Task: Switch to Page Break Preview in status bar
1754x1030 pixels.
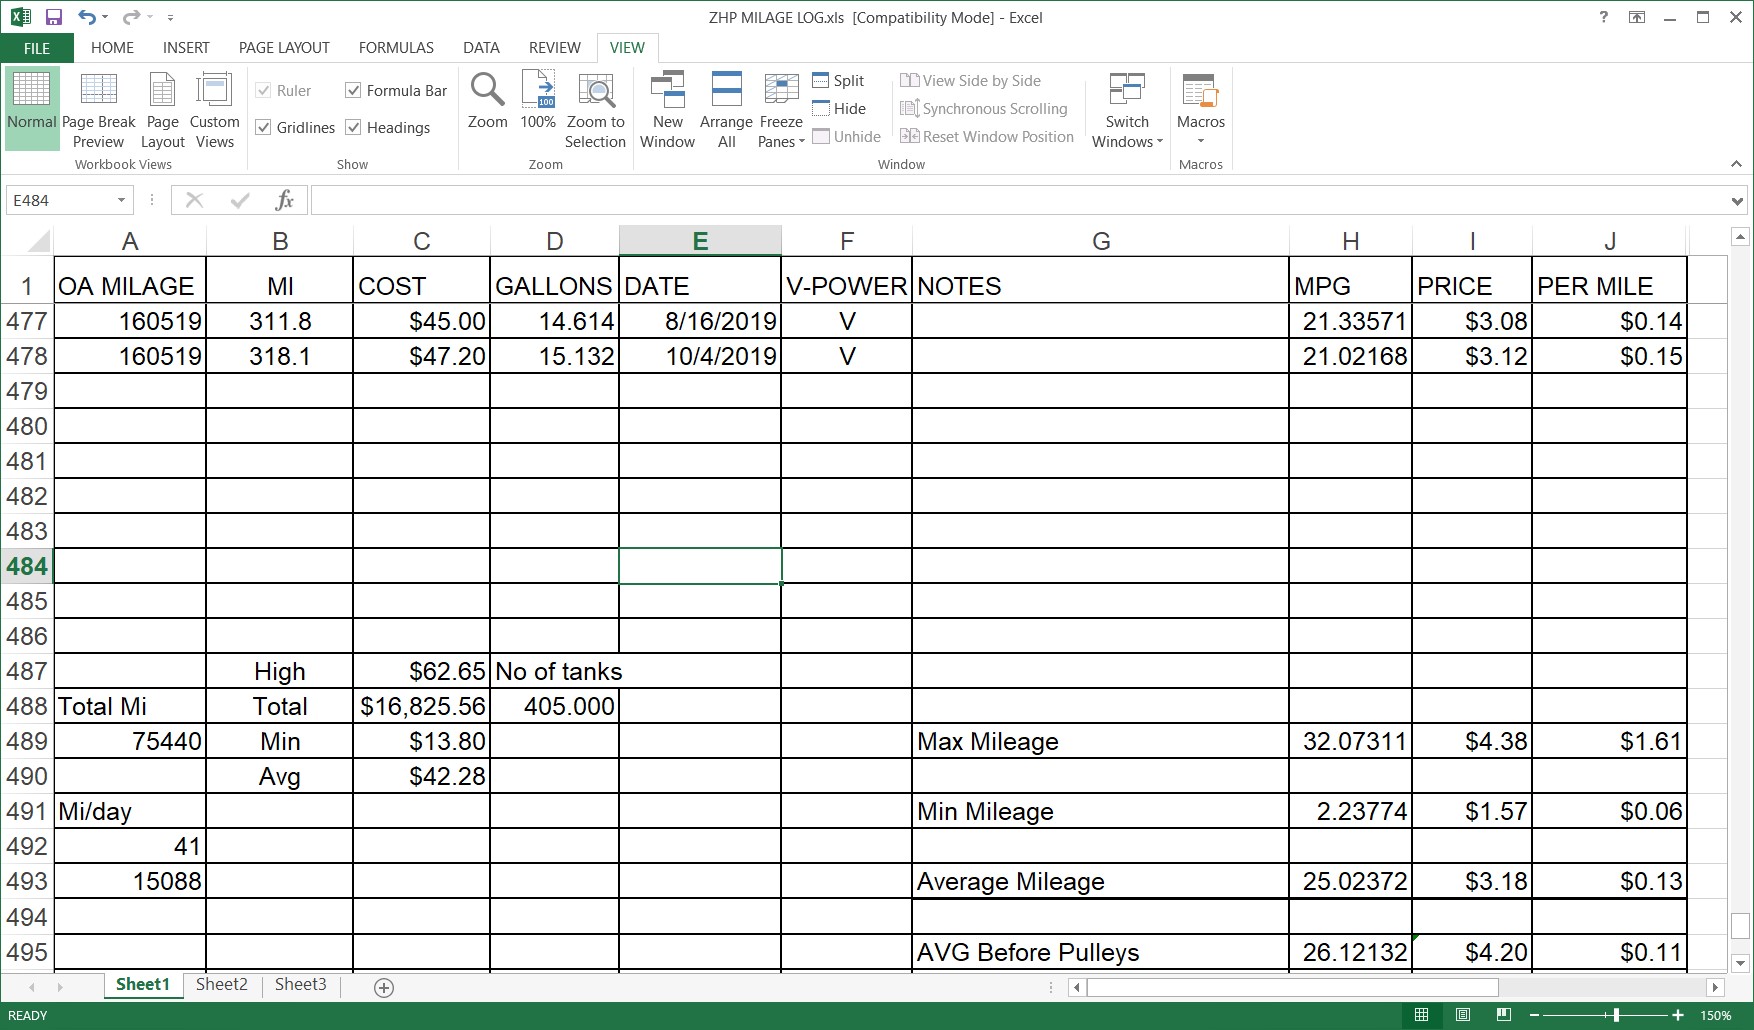Action: 1503,1015
